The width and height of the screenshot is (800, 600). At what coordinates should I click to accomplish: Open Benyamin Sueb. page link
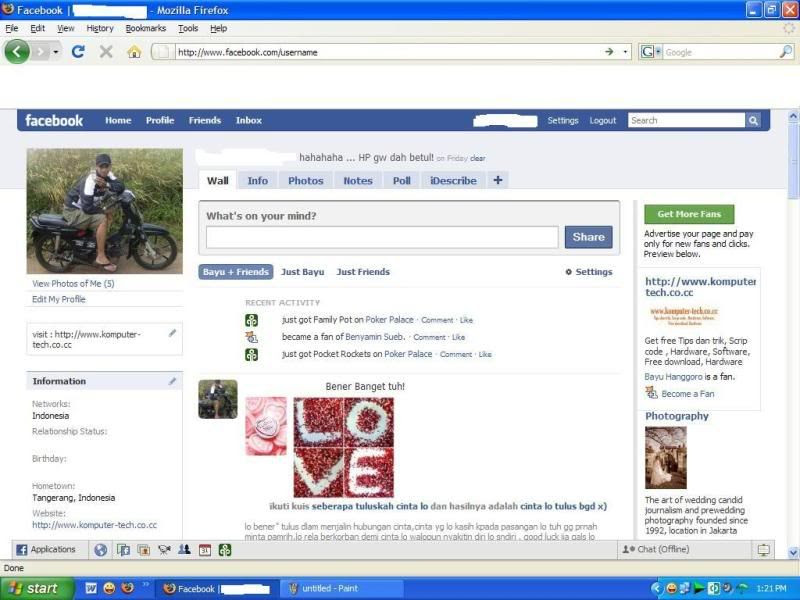tap(375, 337)
